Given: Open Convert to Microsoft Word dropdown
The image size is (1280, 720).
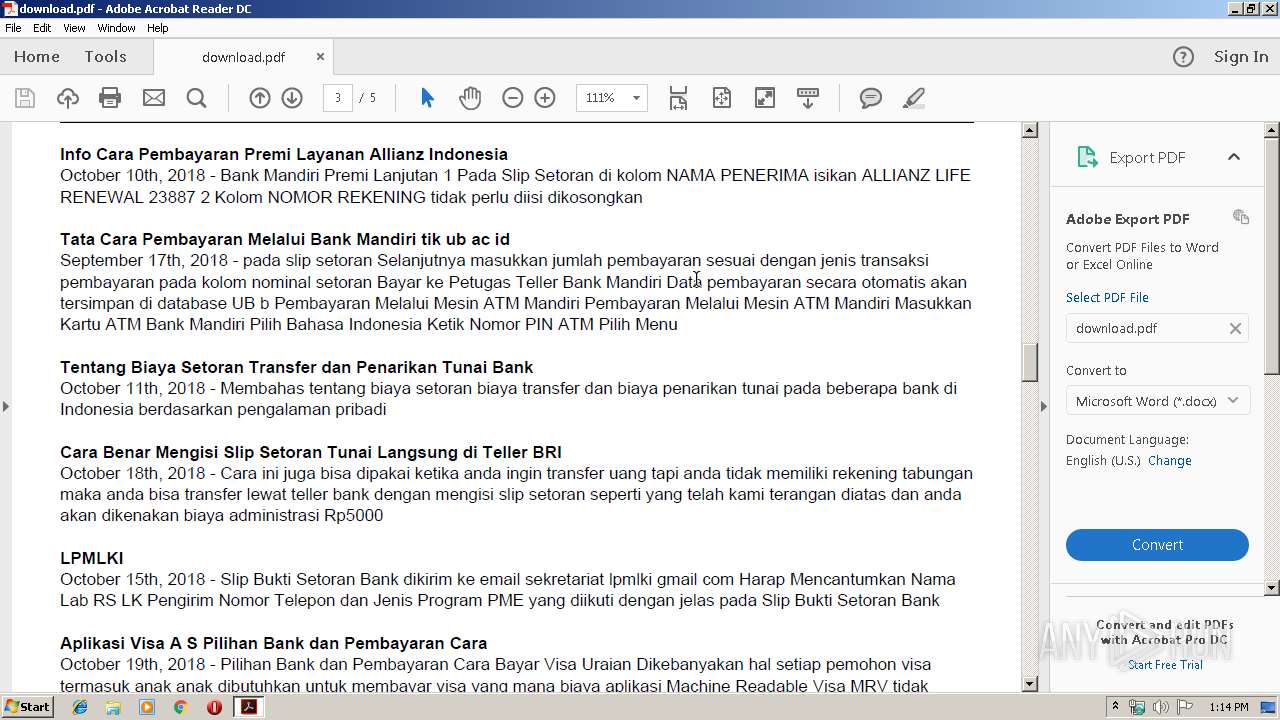Looking at the screenshot, I should (x=1157, y=401).
